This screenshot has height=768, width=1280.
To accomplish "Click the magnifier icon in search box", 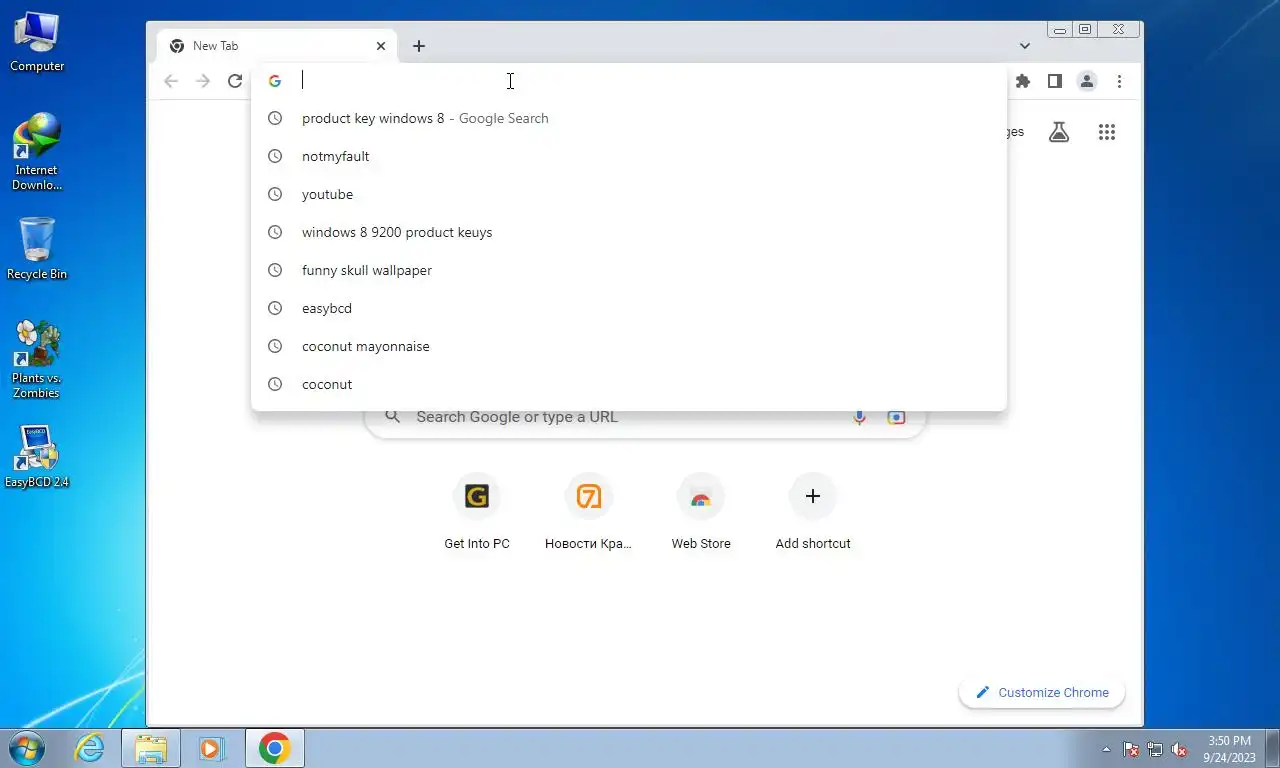I will tap(393, 417).
